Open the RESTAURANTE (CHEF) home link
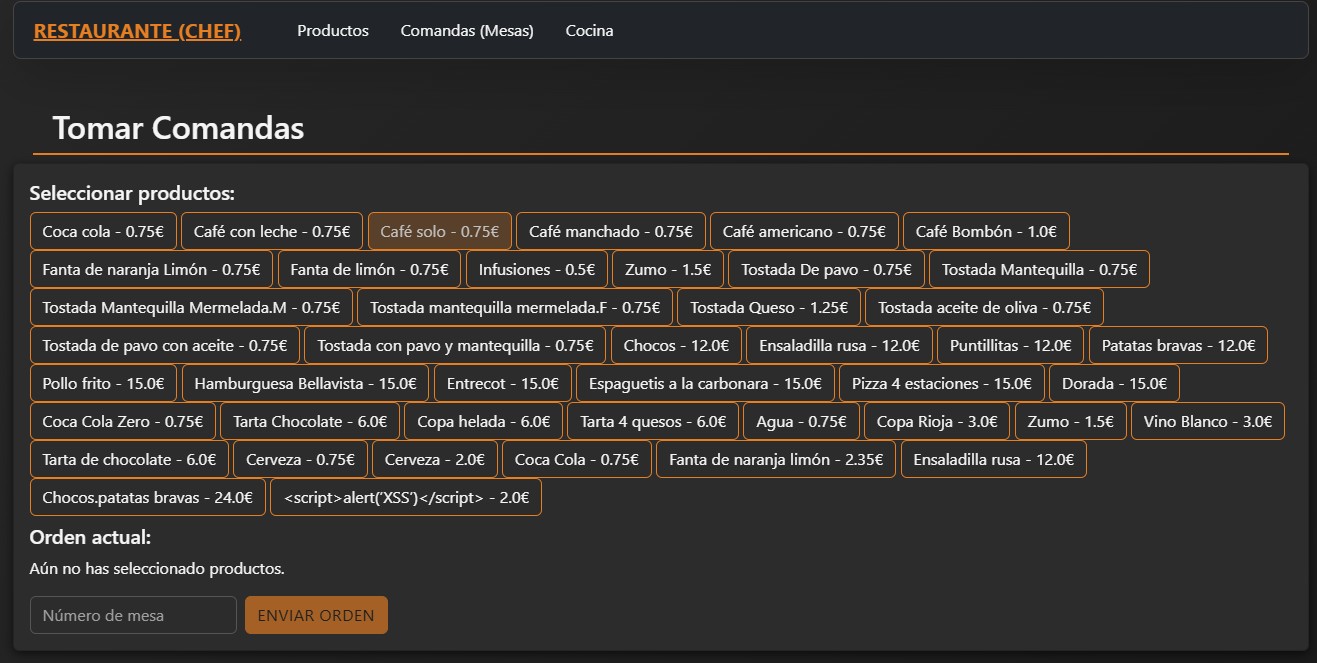This screenshot has height=663, width=1317. [x=137, y=31]
